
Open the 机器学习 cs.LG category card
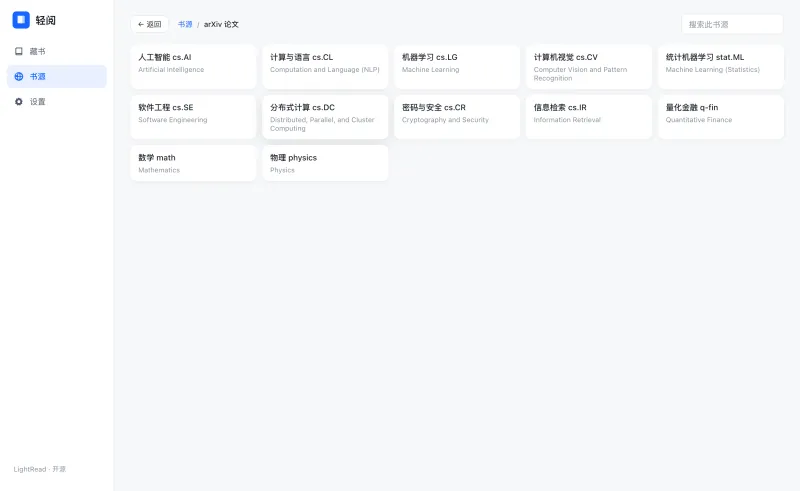(x=457, y=67)
